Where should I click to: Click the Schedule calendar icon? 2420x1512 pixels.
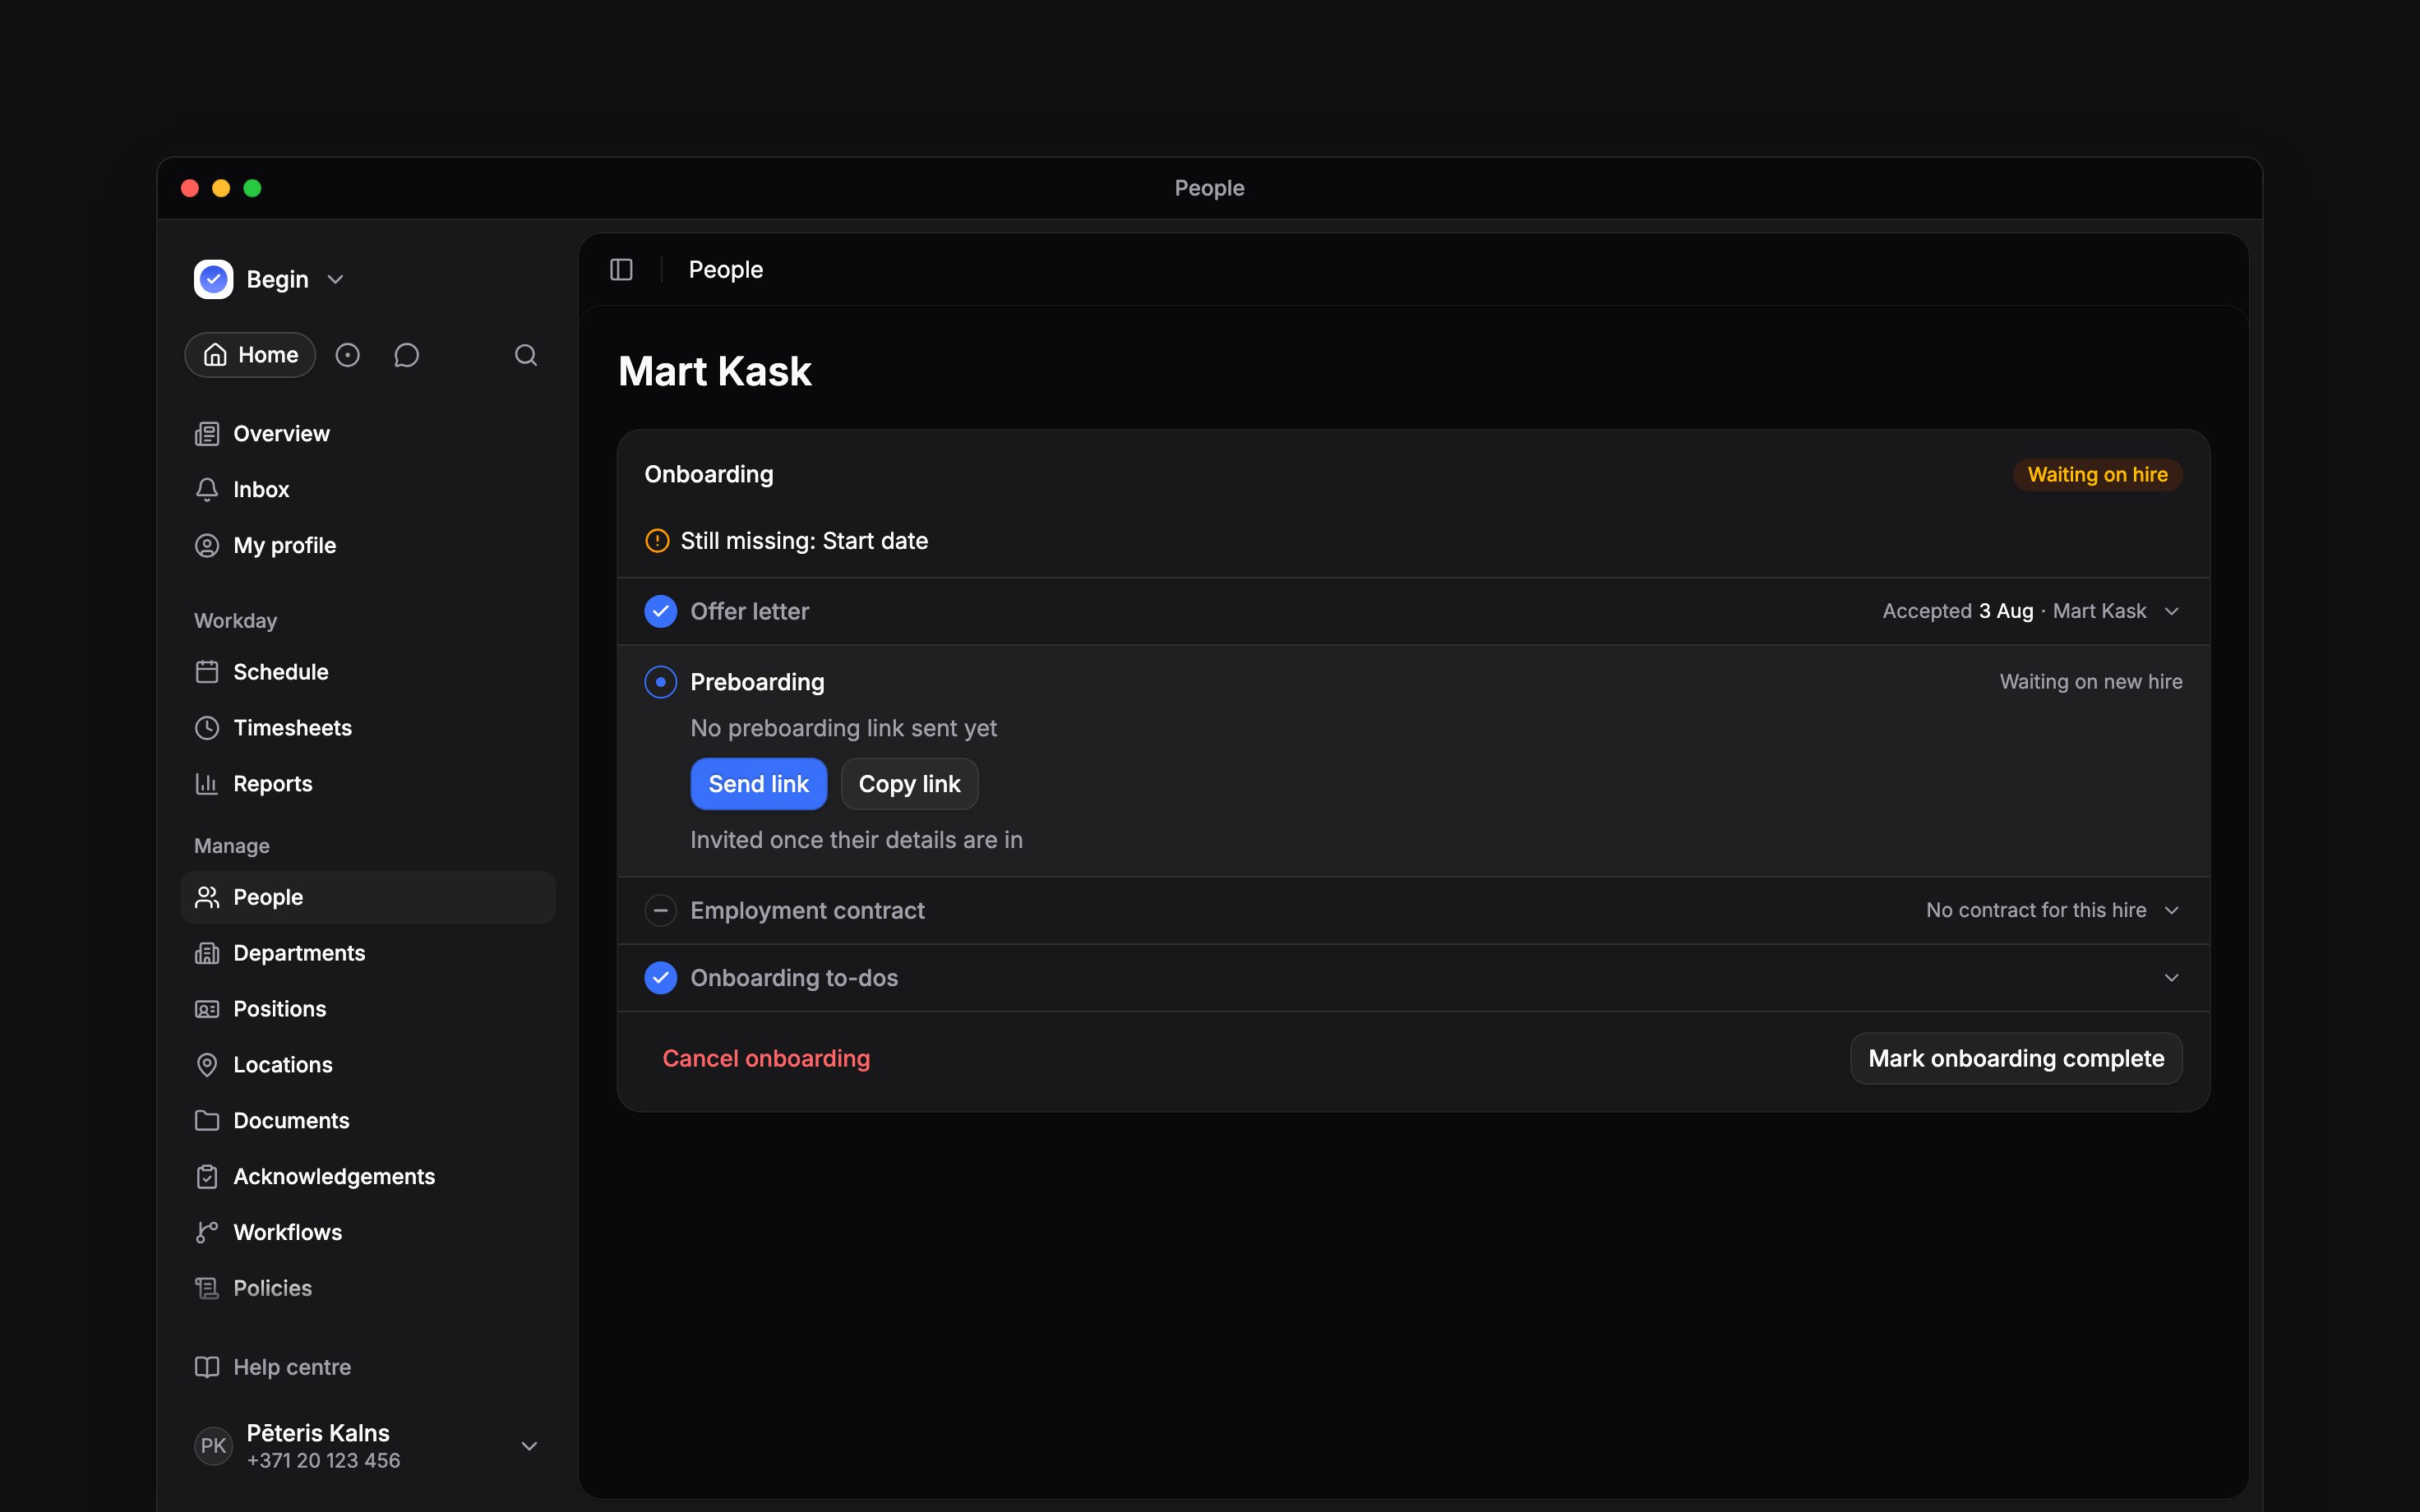pyautogui.click(x=207, y=672)
